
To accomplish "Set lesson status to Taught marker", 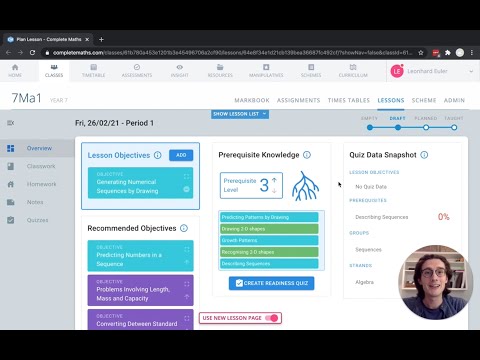I will (454, 128).
